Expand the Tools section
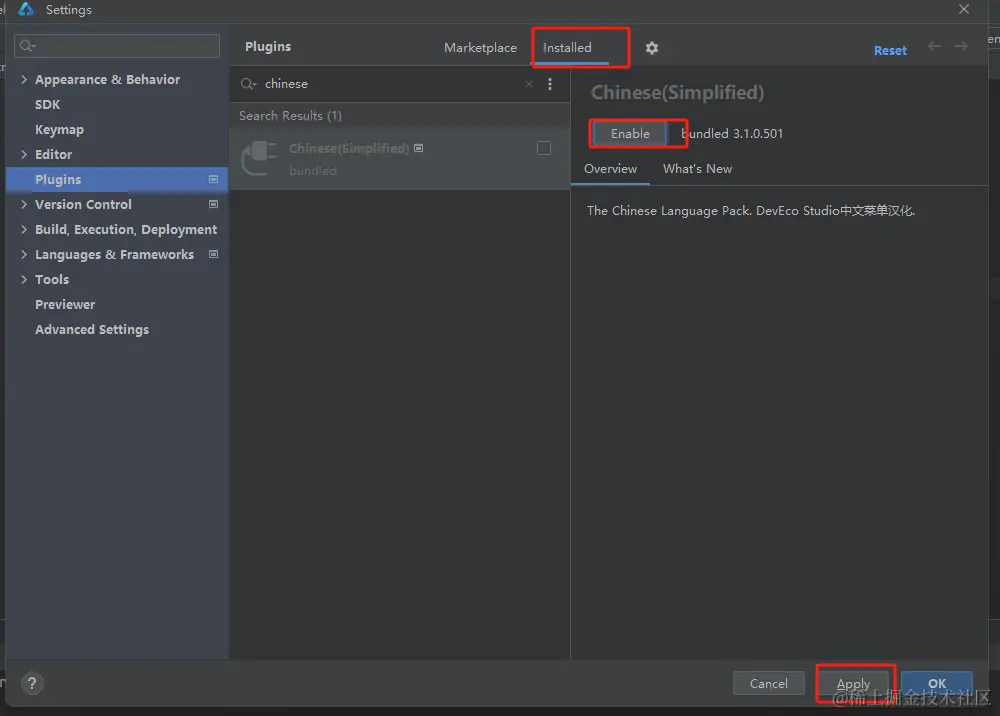Screen dimensions: 1000x716 click(x=24, y=279)
